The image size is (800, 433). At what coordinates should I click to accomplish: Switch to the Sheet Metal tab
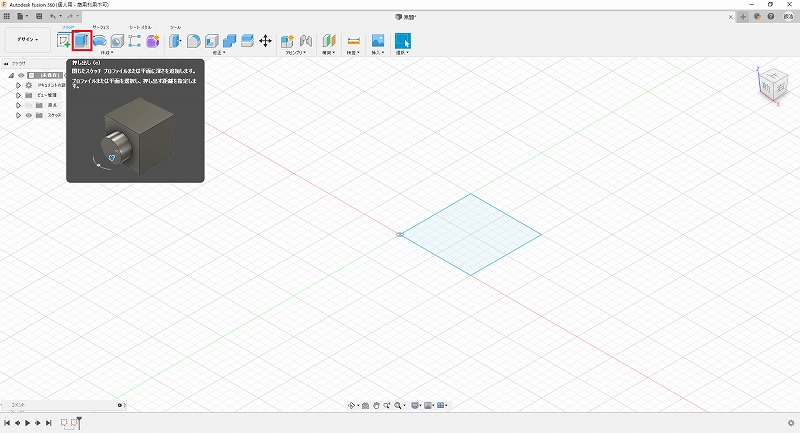click(140, 28)
